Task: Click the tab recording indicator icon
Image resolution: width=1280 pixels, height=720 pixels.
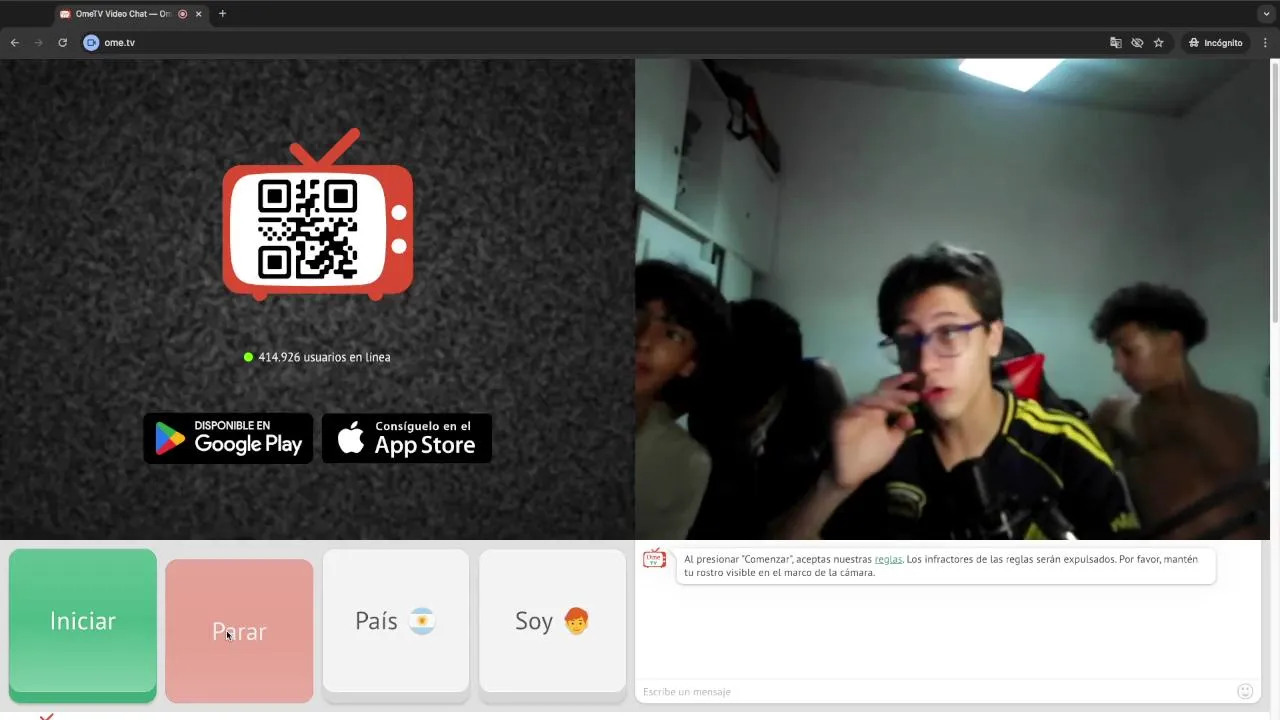Action: (x=183, y=14)
